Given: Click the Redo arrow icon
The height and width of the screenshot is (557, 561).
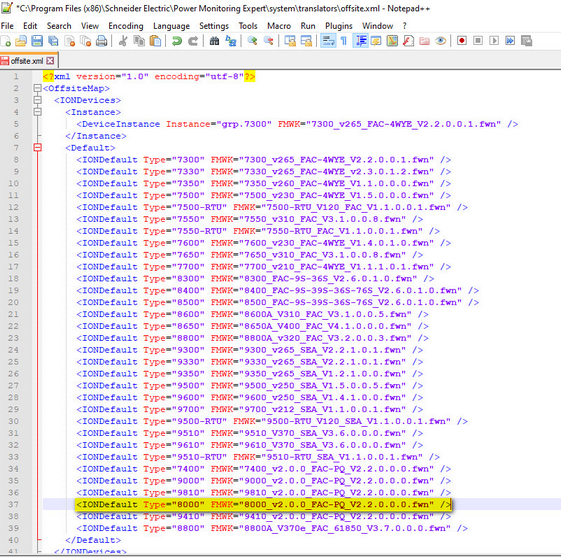Looking at the screenshot, I should [x=193, y=41].
